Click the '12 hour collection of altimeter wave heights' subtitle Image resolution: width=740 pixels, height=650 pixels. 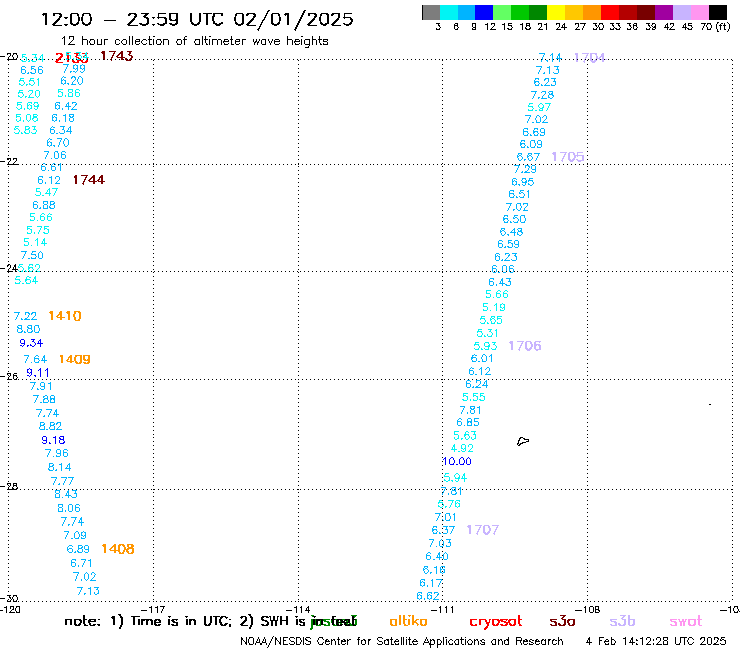(194, 41)
